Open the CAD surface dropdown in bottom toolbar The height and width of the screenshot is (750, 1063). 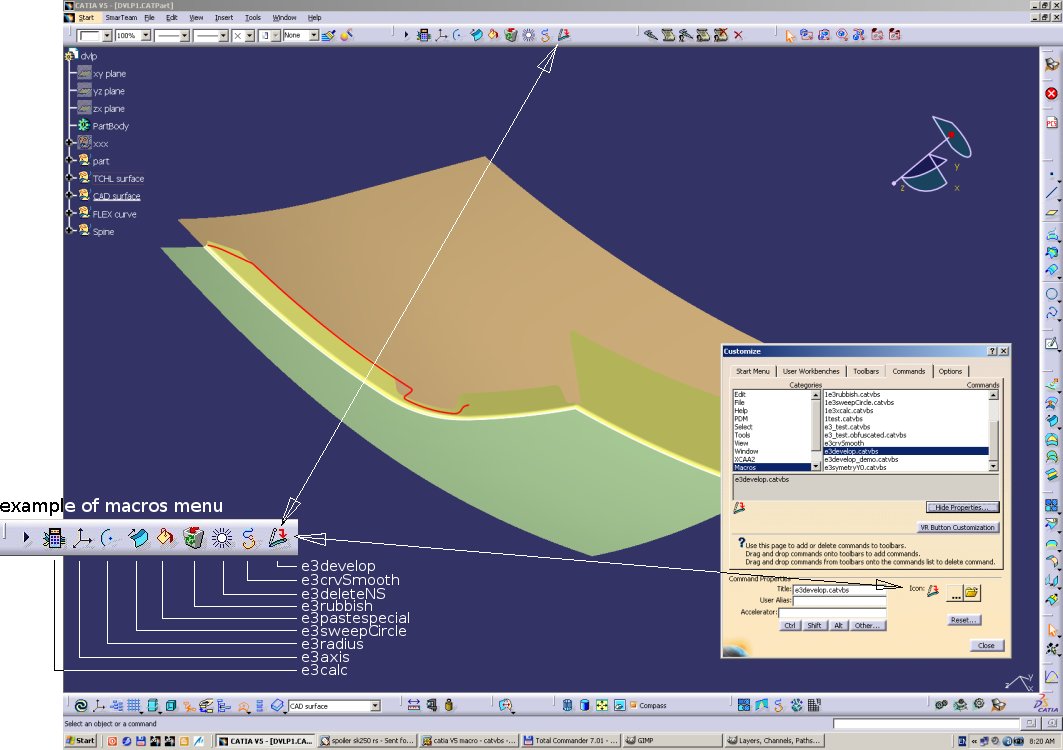375,706
